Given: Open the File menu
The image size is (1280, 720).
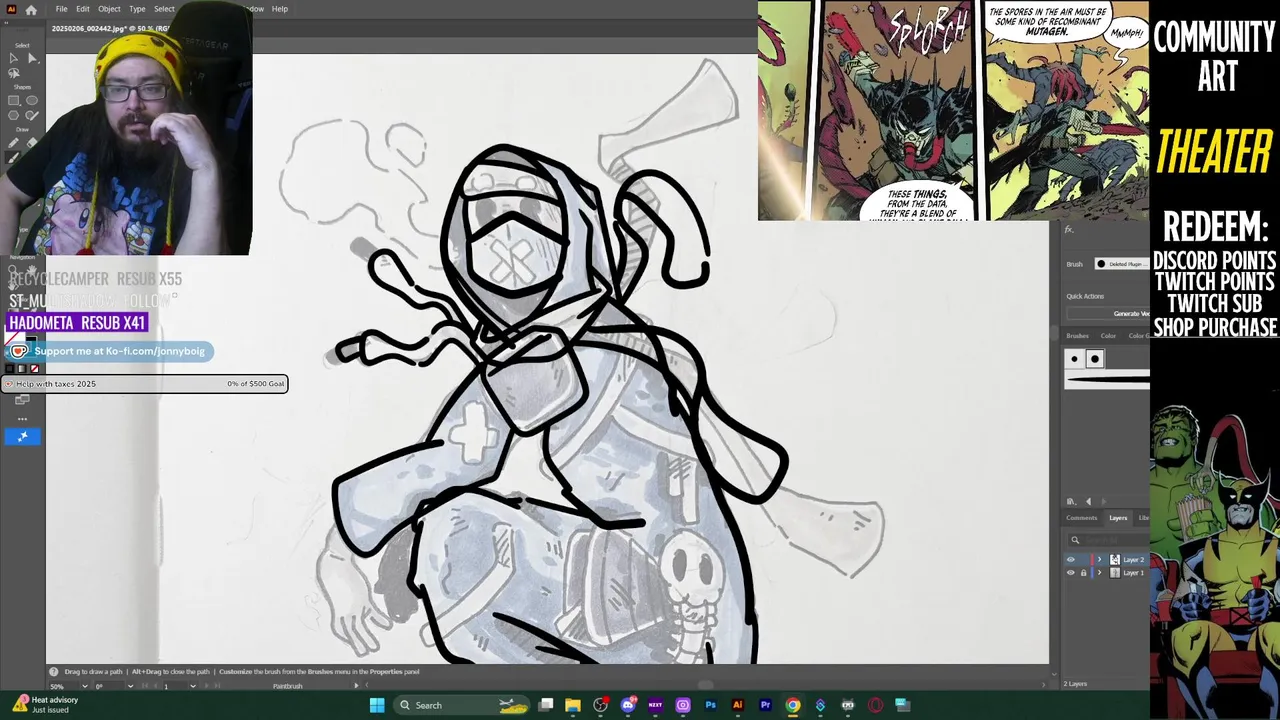Looking at the screenshot, I should point(61,9).
